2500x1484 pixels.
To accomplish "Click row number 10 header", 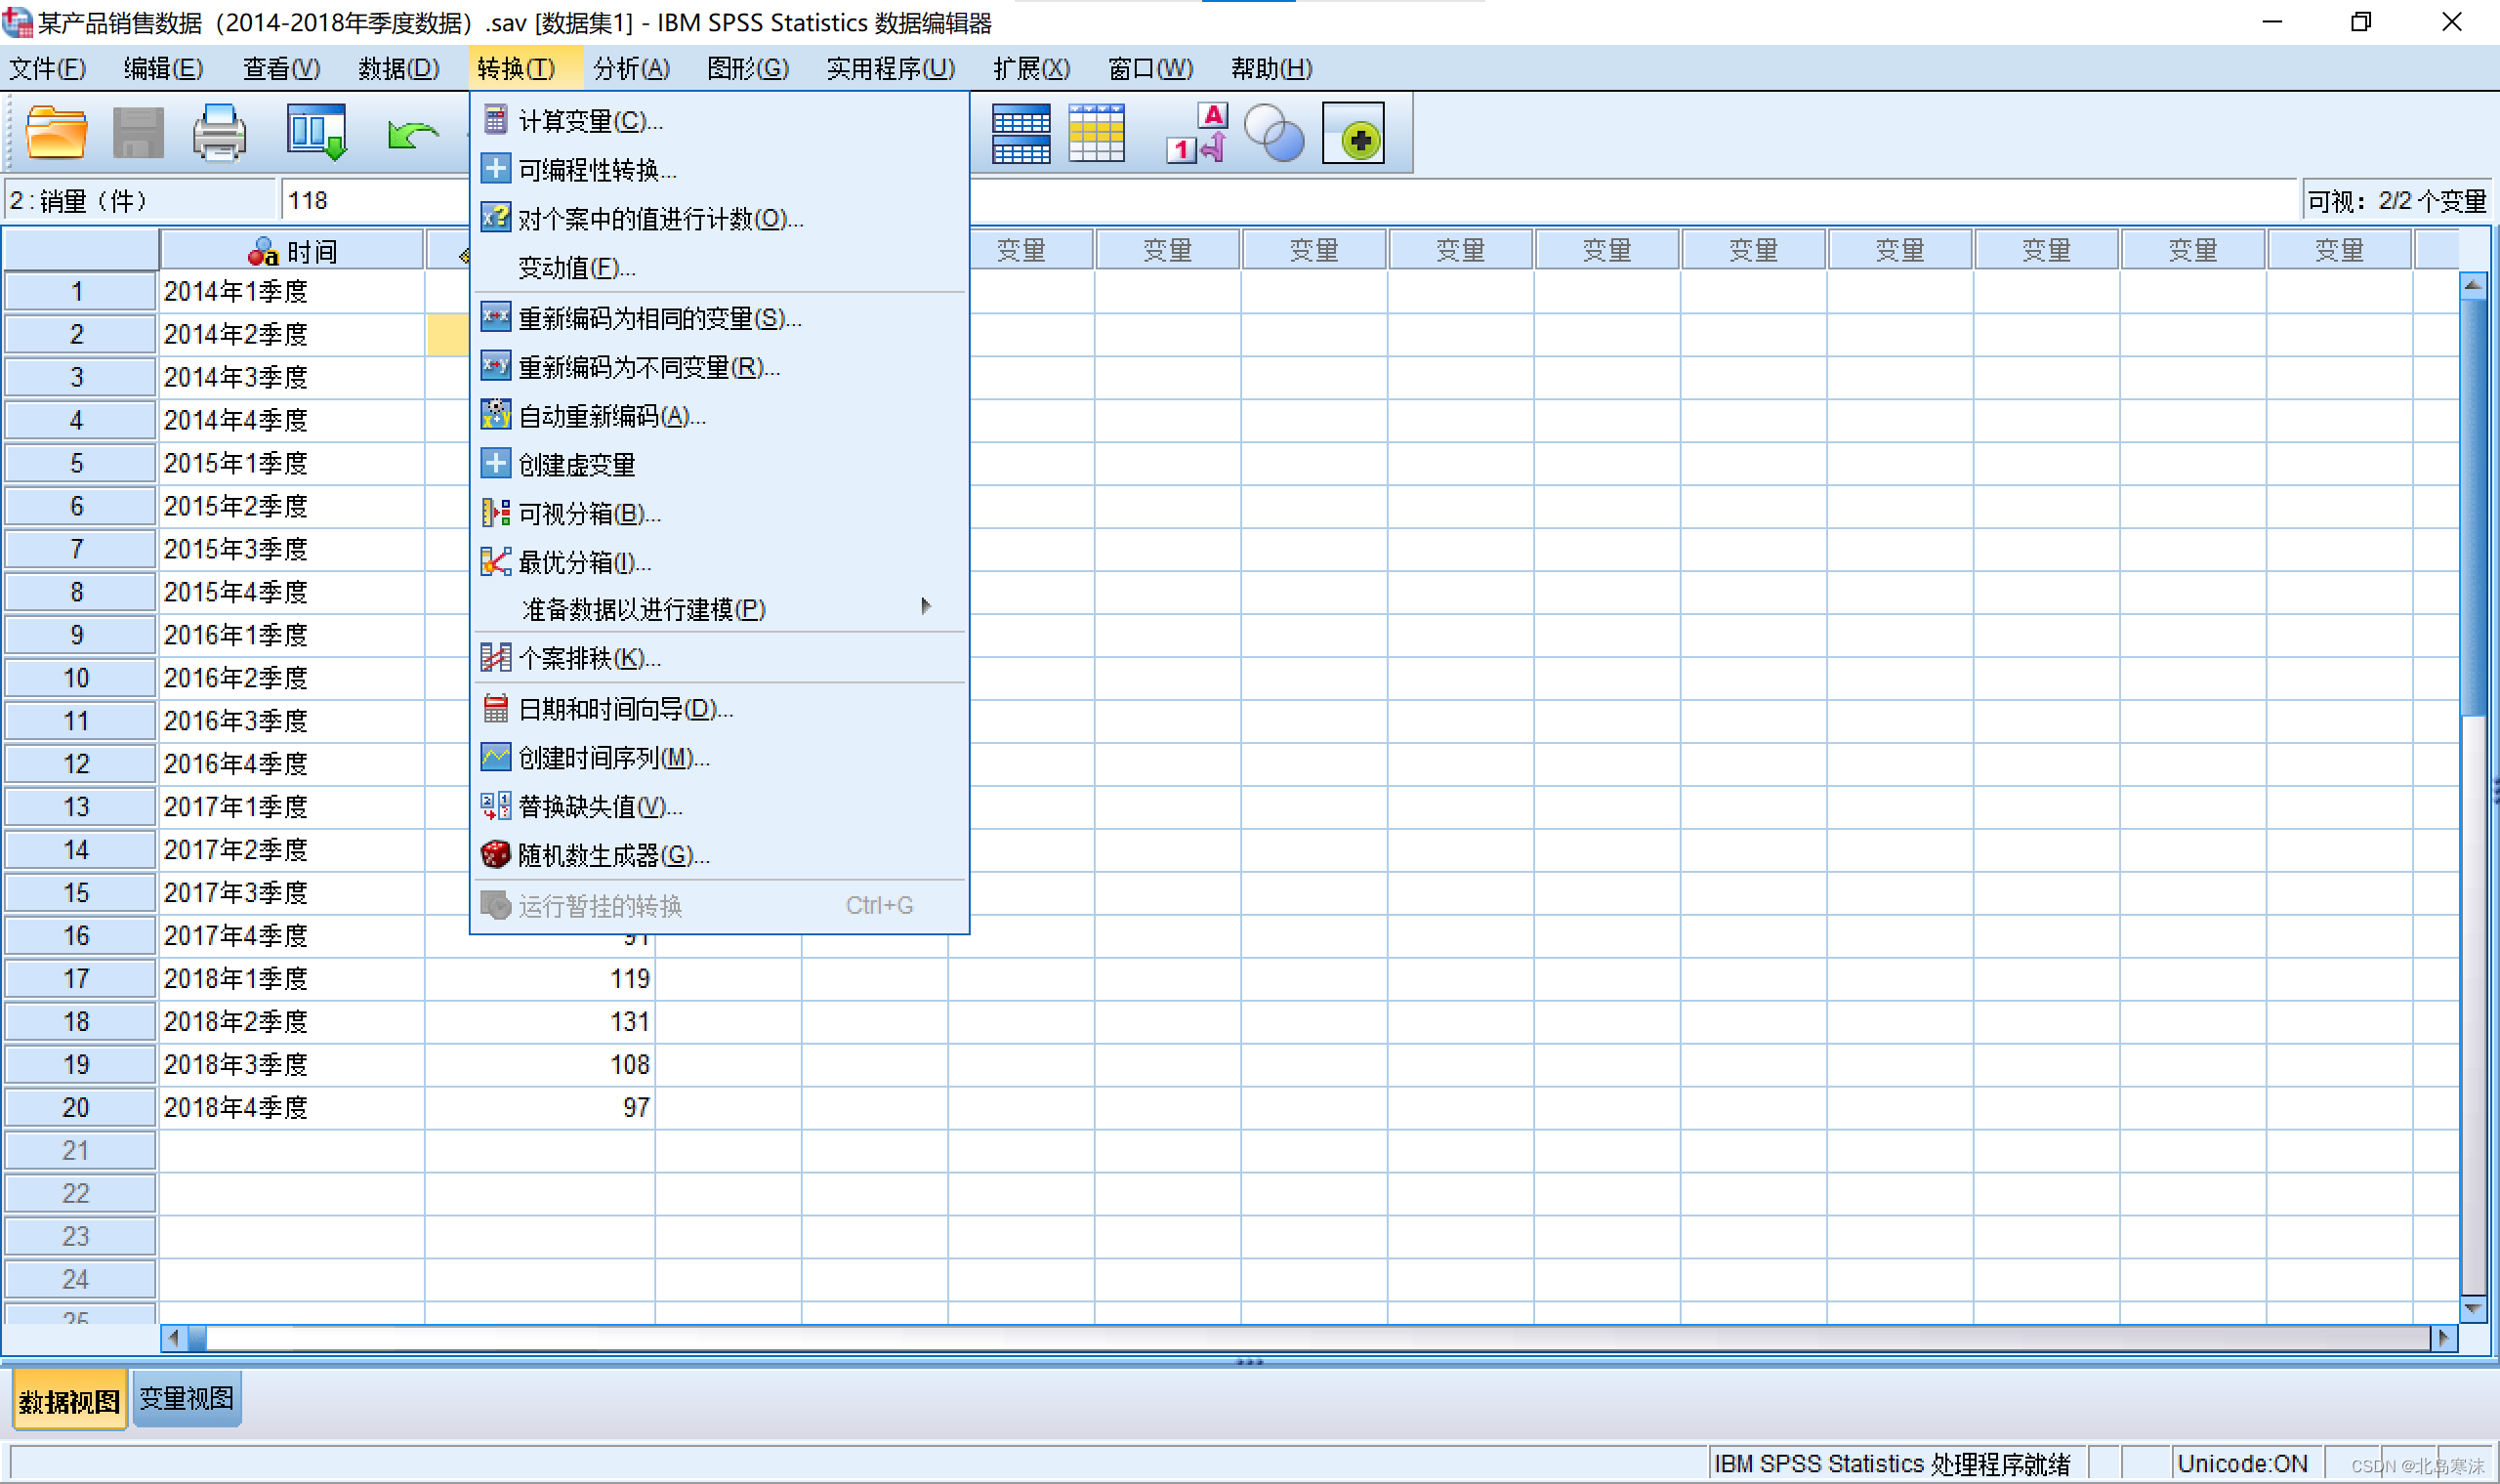I will pos(78,678).
